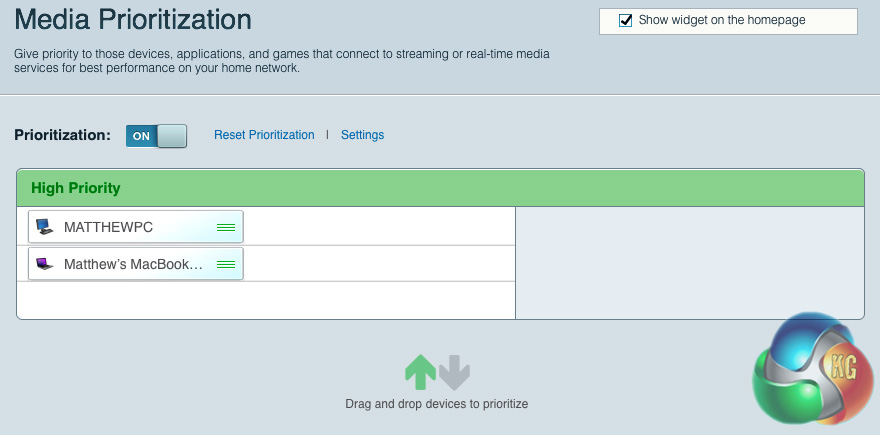Click the Reset Prioritization link
The height and width of the screenshot is (435, 880).
[264, 135]
